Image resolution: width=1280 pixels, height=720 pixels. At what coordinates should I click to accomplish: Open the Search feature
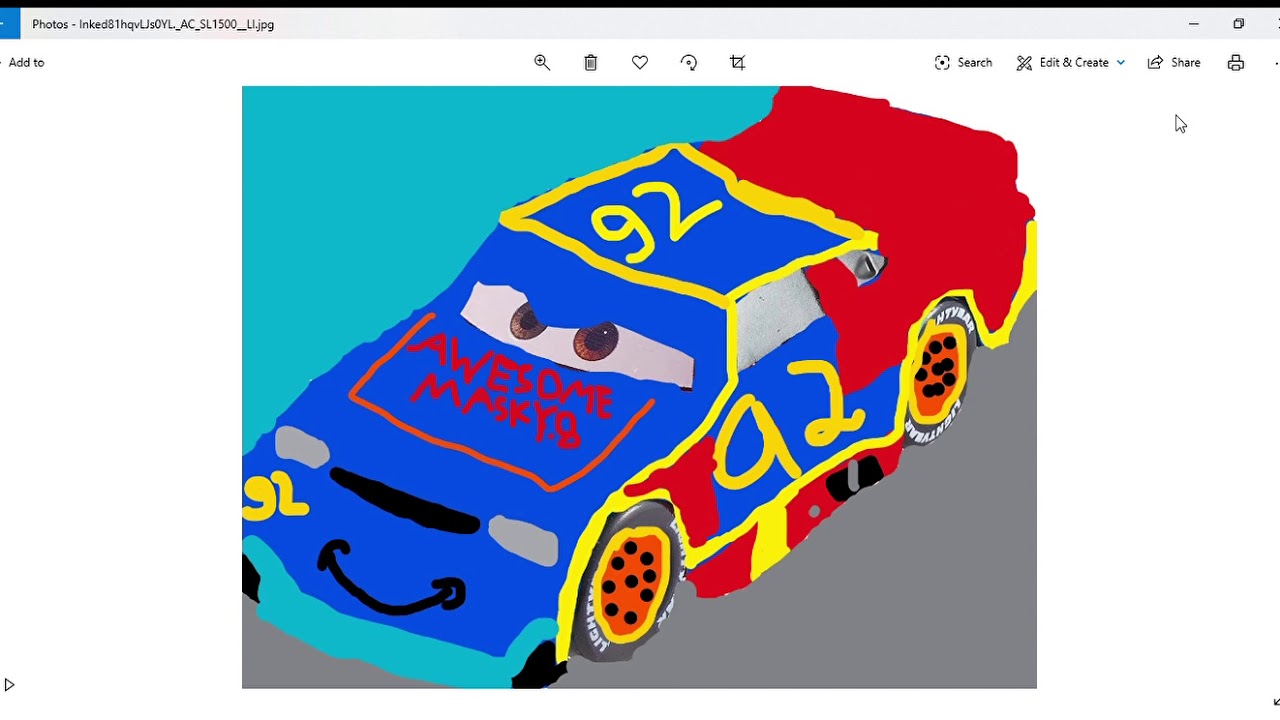[963, 62]
